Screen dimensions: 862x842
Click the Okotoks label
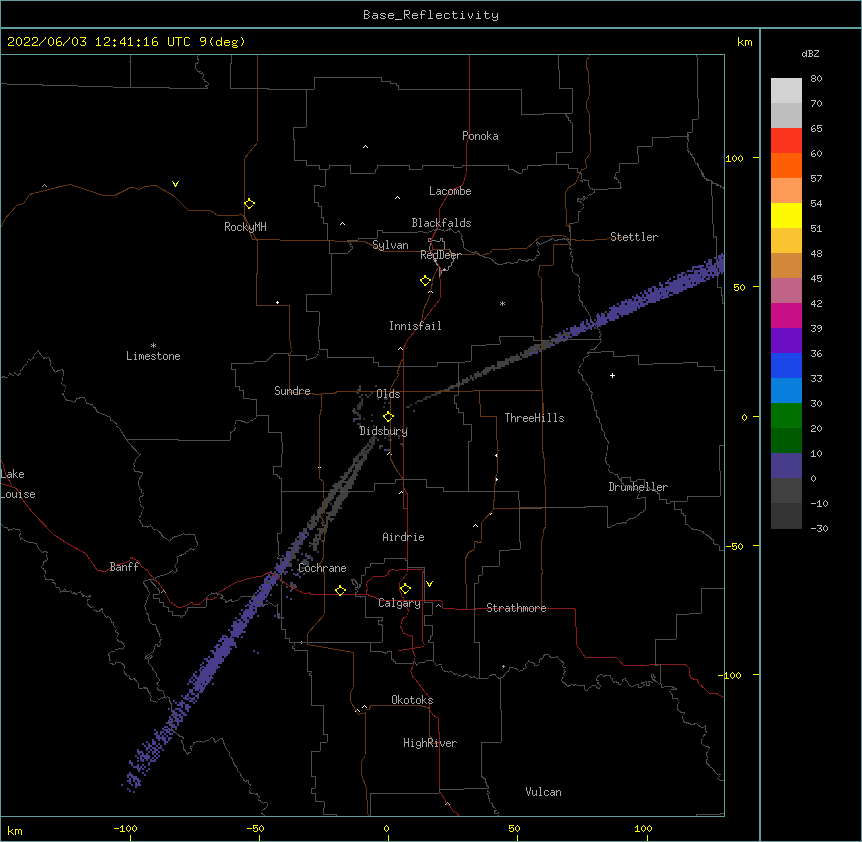click(x=412, y=700)
